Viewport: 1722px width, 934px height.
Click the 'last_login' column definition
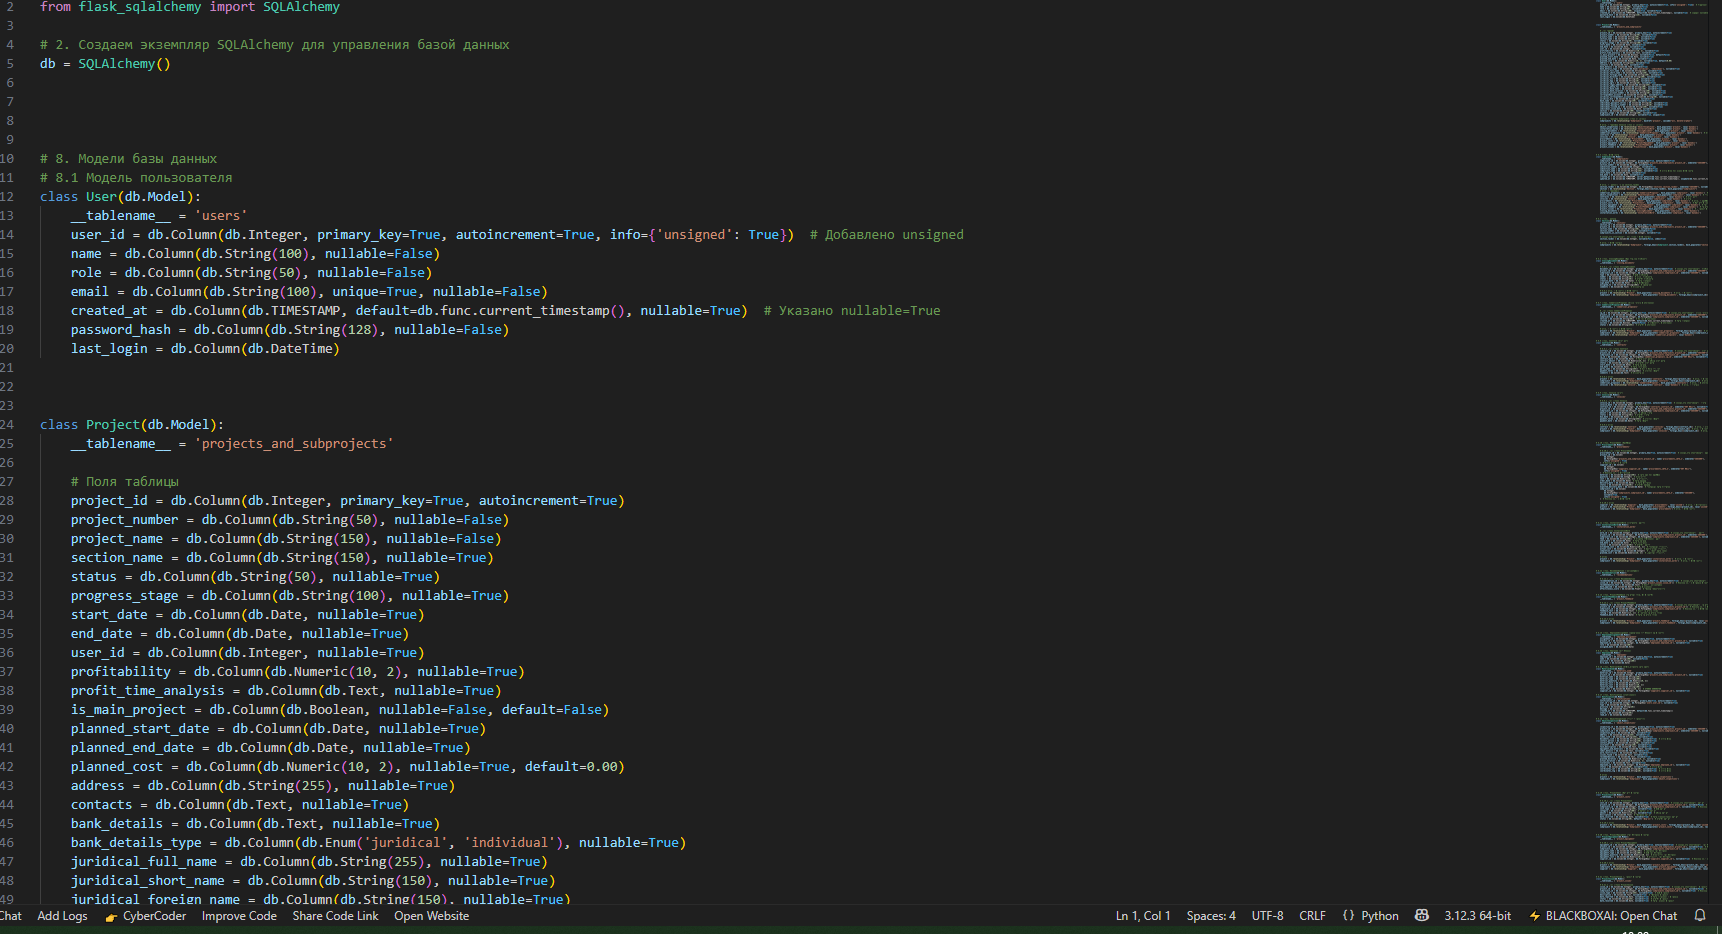click(205, 349)
